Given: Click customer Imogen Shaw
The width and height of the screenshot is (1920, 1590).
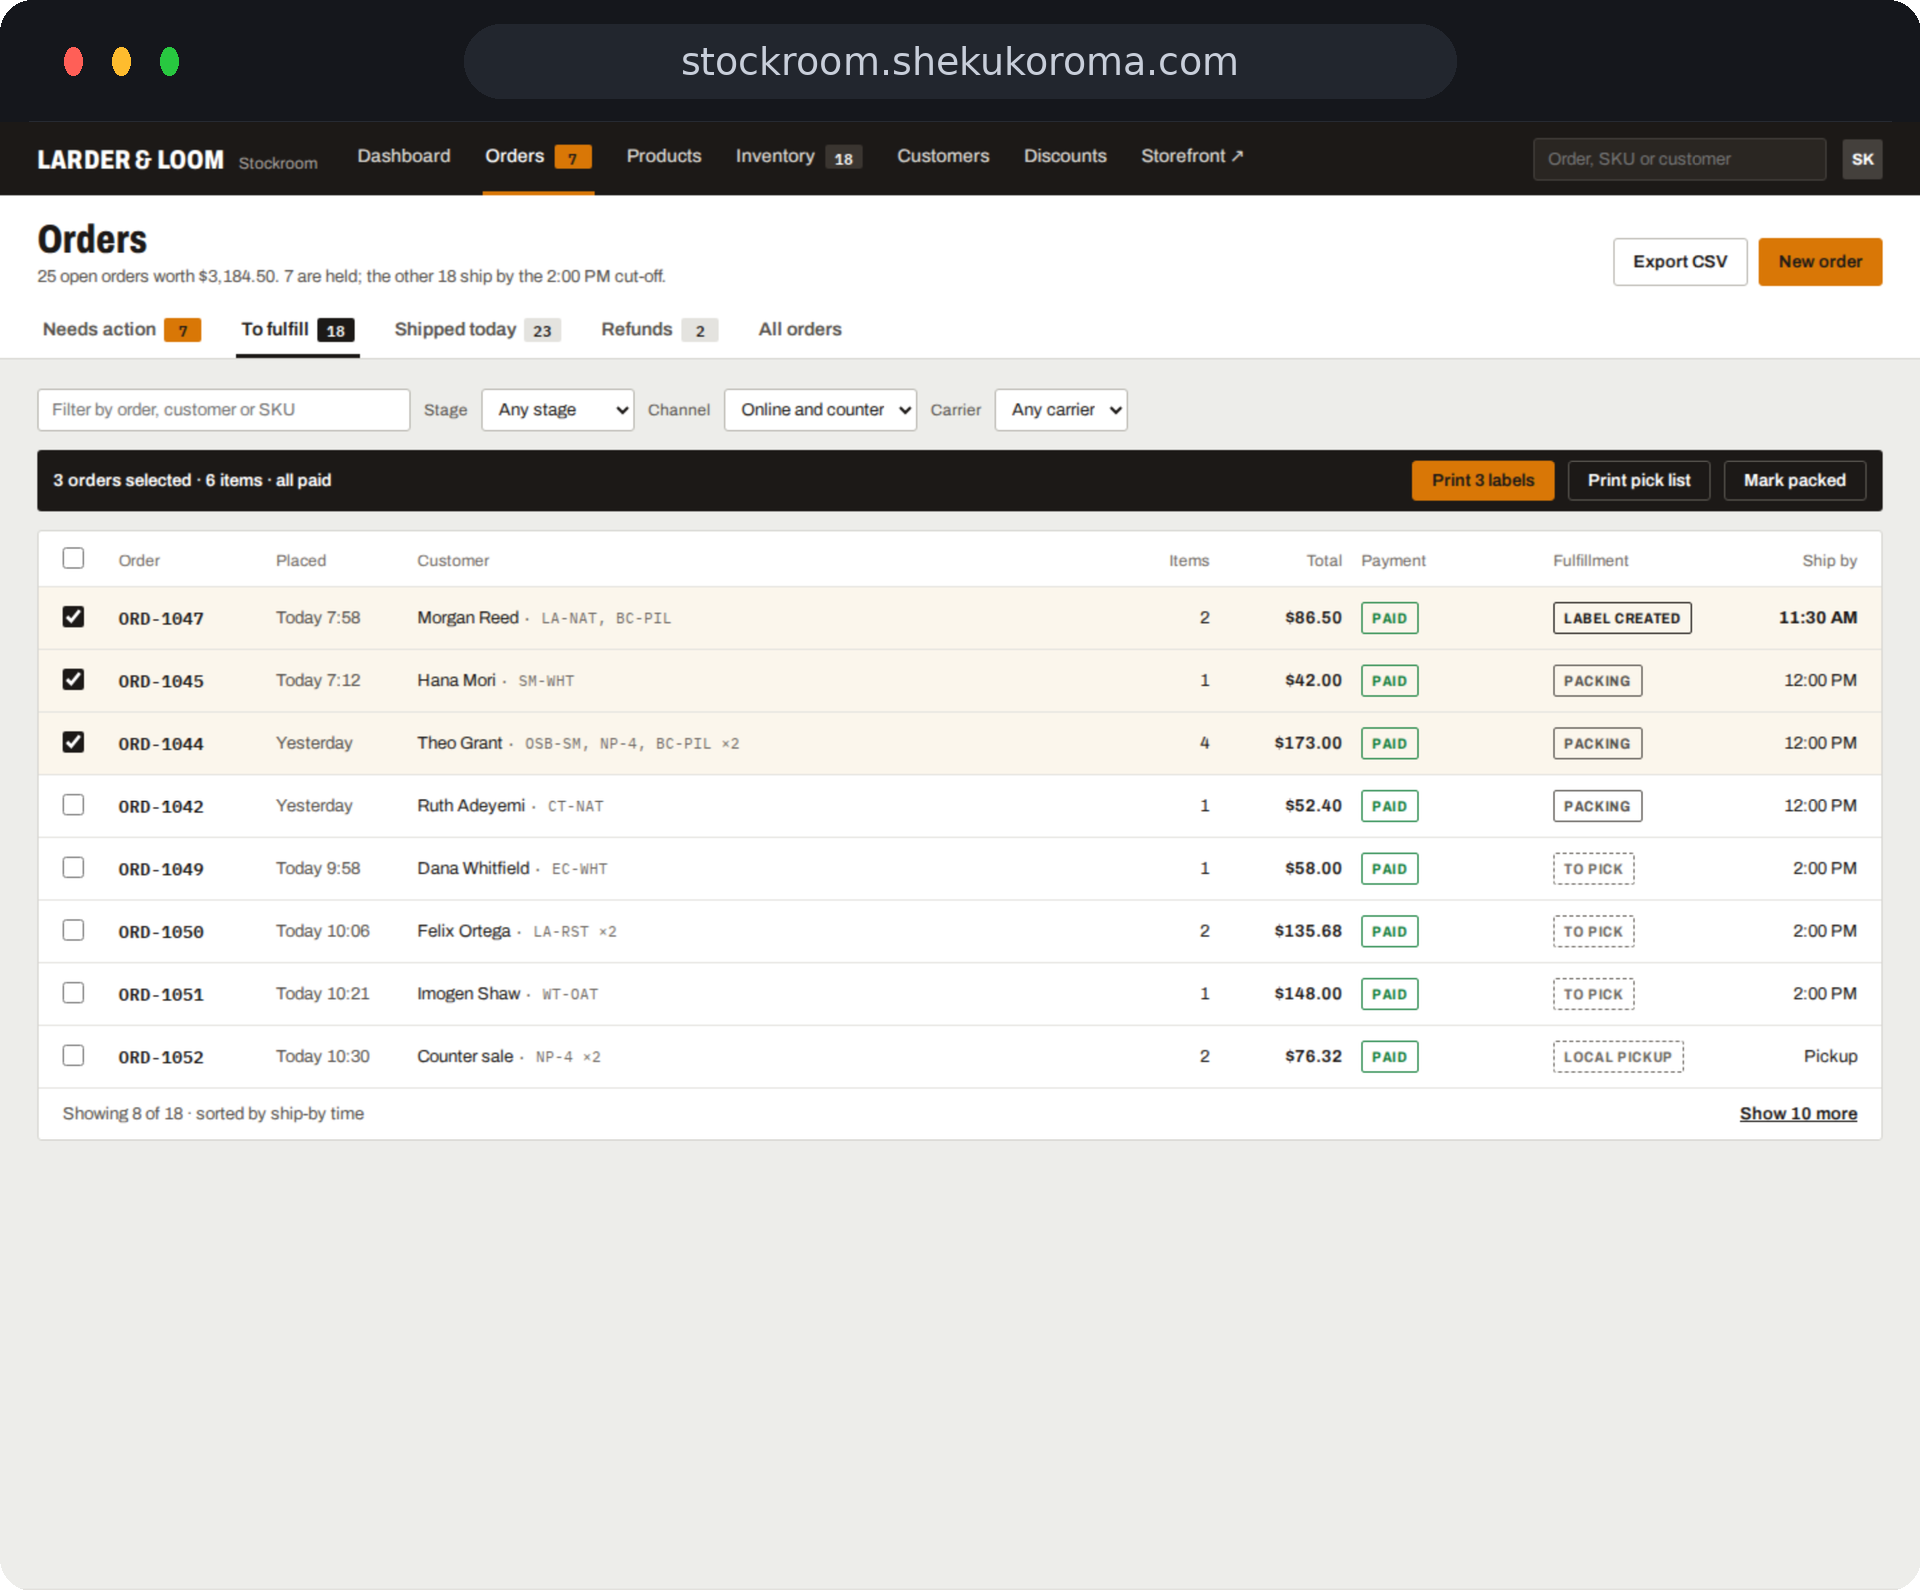Looking at the screenshot, I should tap(469, 994).
